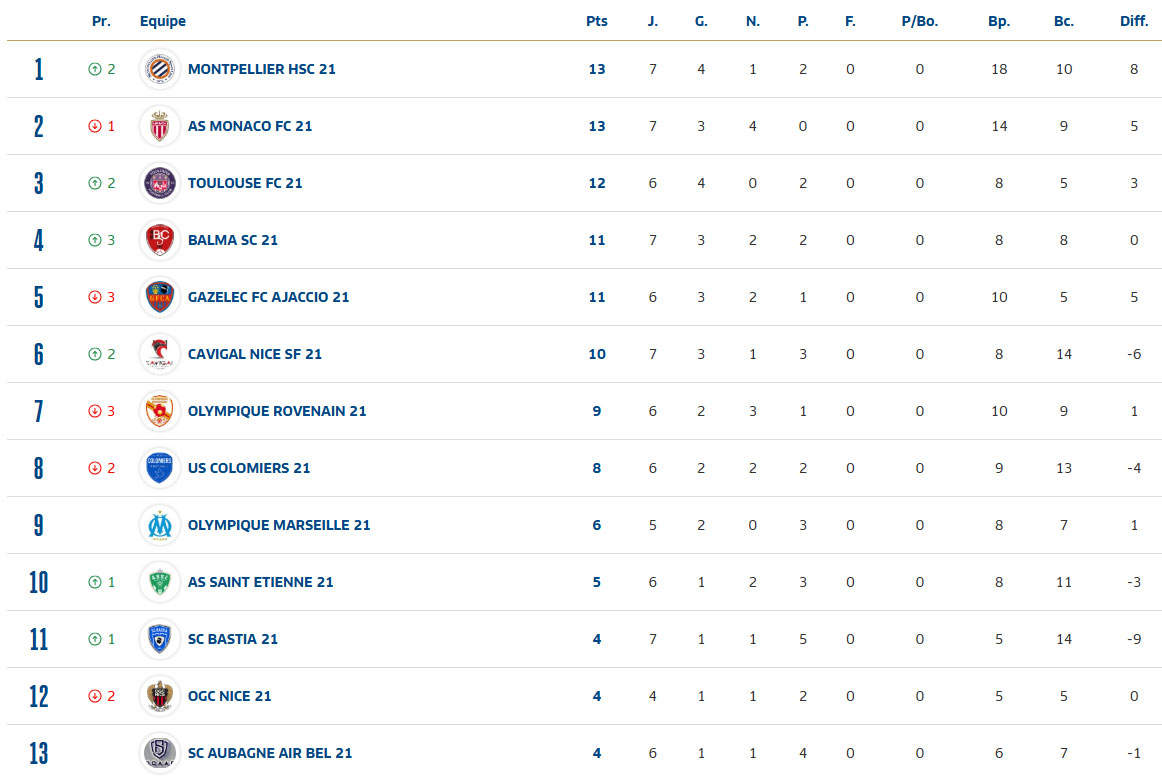Viewport: 1162px width, 778px height.
Task: Click the green up arrow beside Montpellier
Action: (x=95, y=69)
